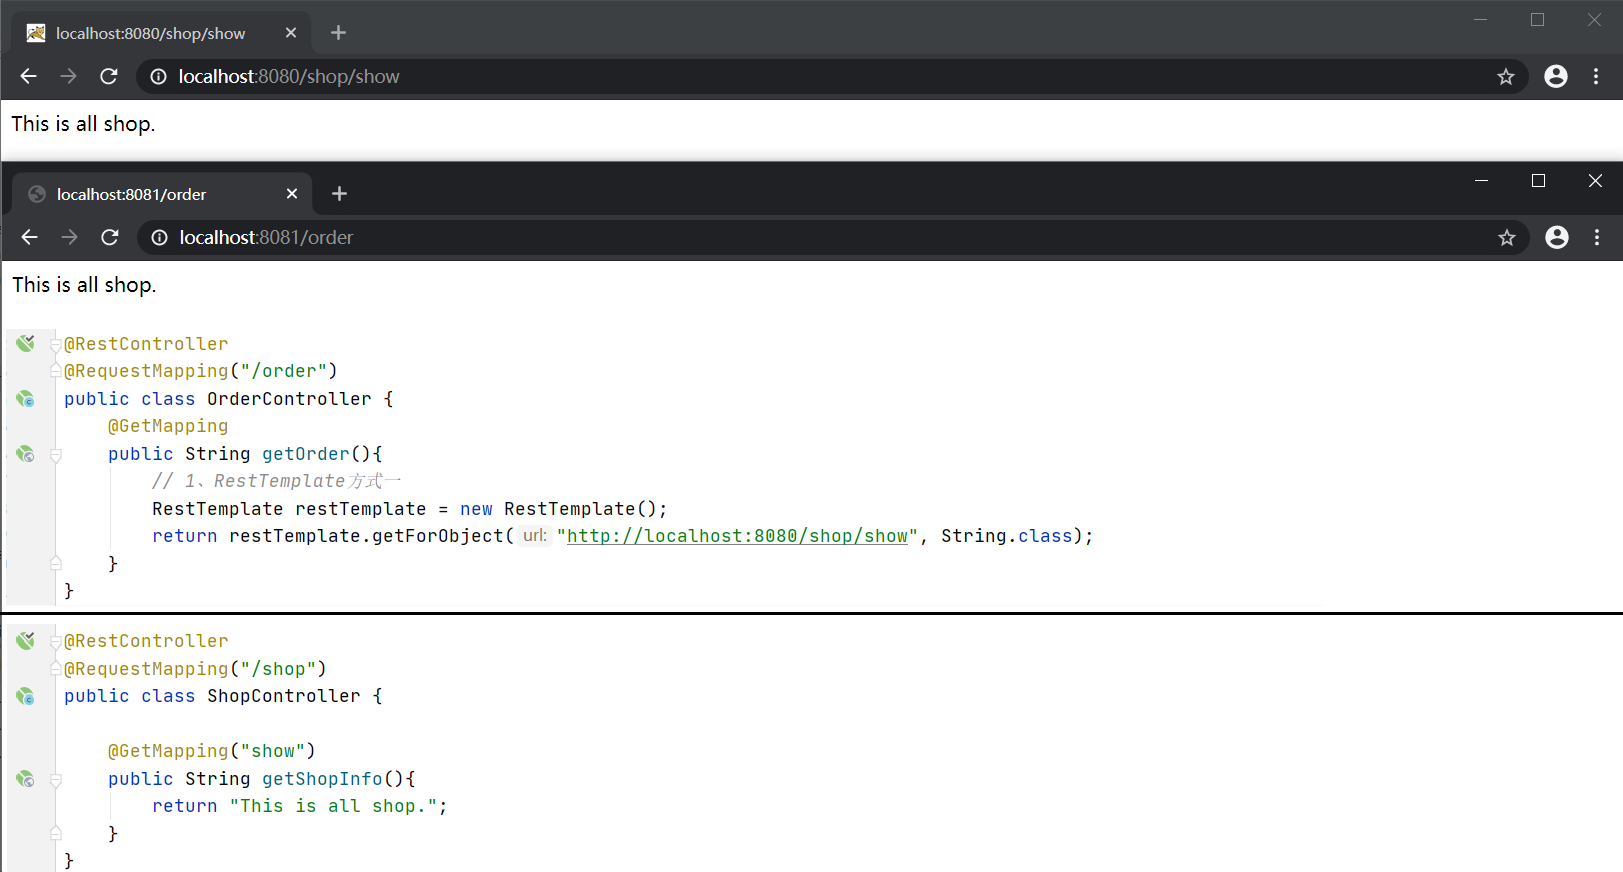1623x872 pixels.
Task: Go back in the localhost:8081/order window
Action: click(x=29, y=237)
